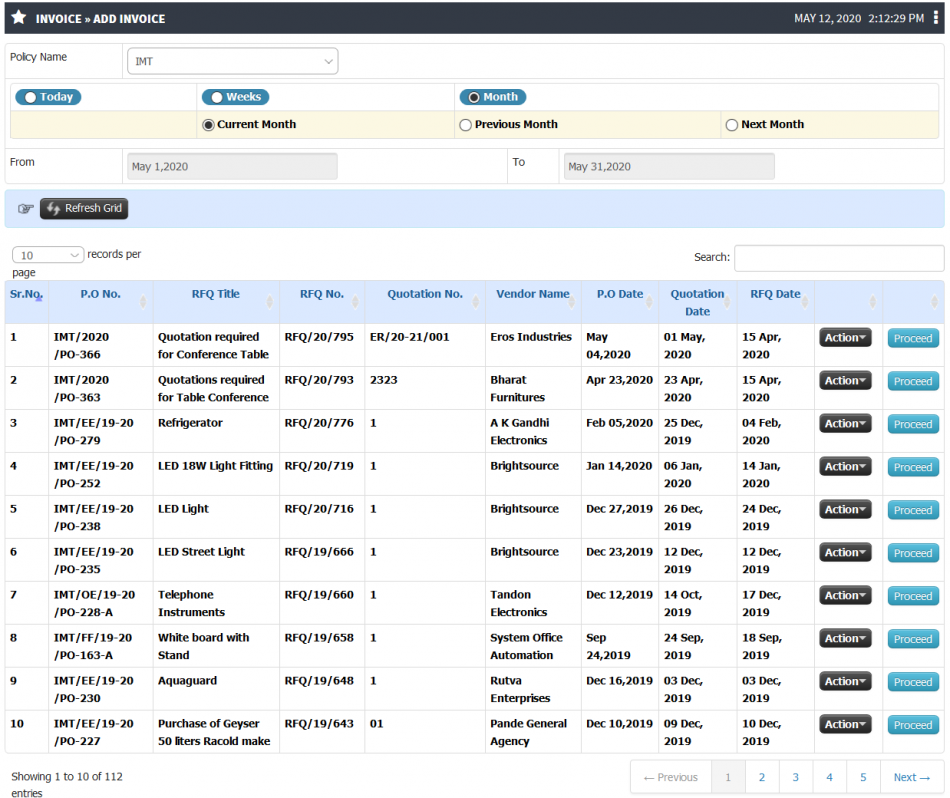Open the records per page dropdown

click(x=48, y=255)
